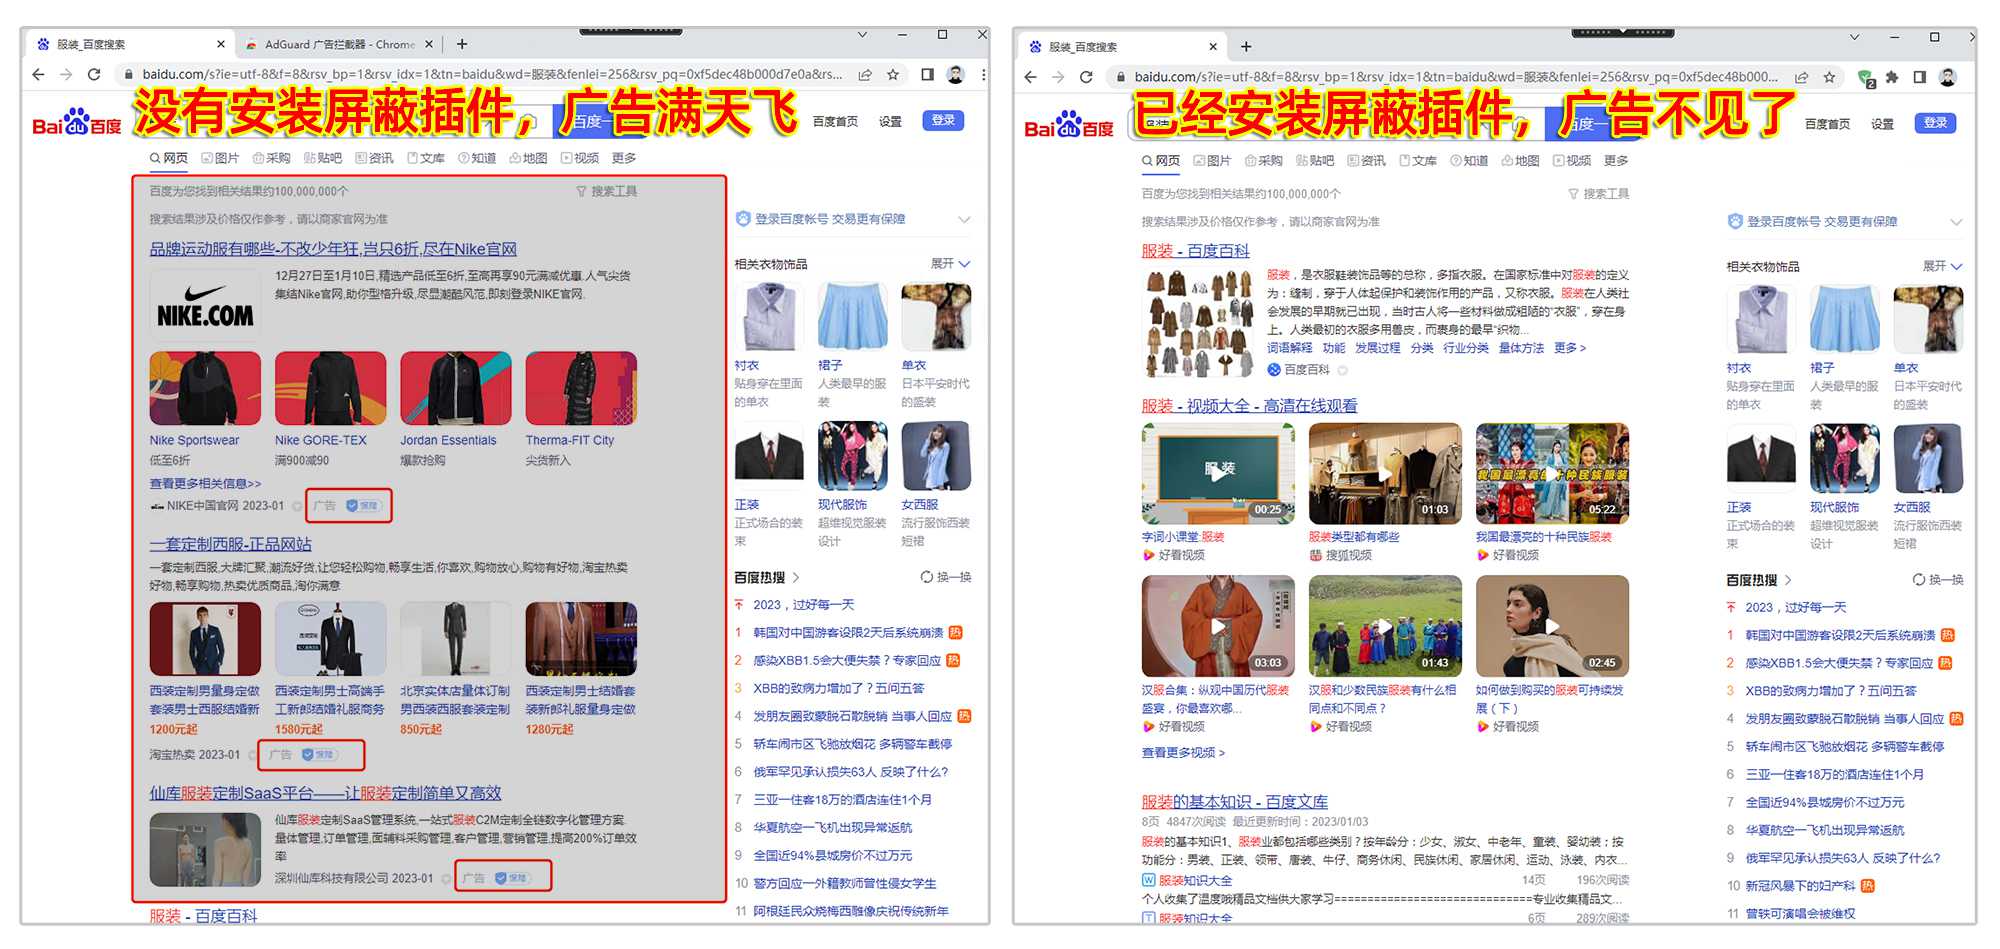Open a new tab in right window

point(1246,46)
